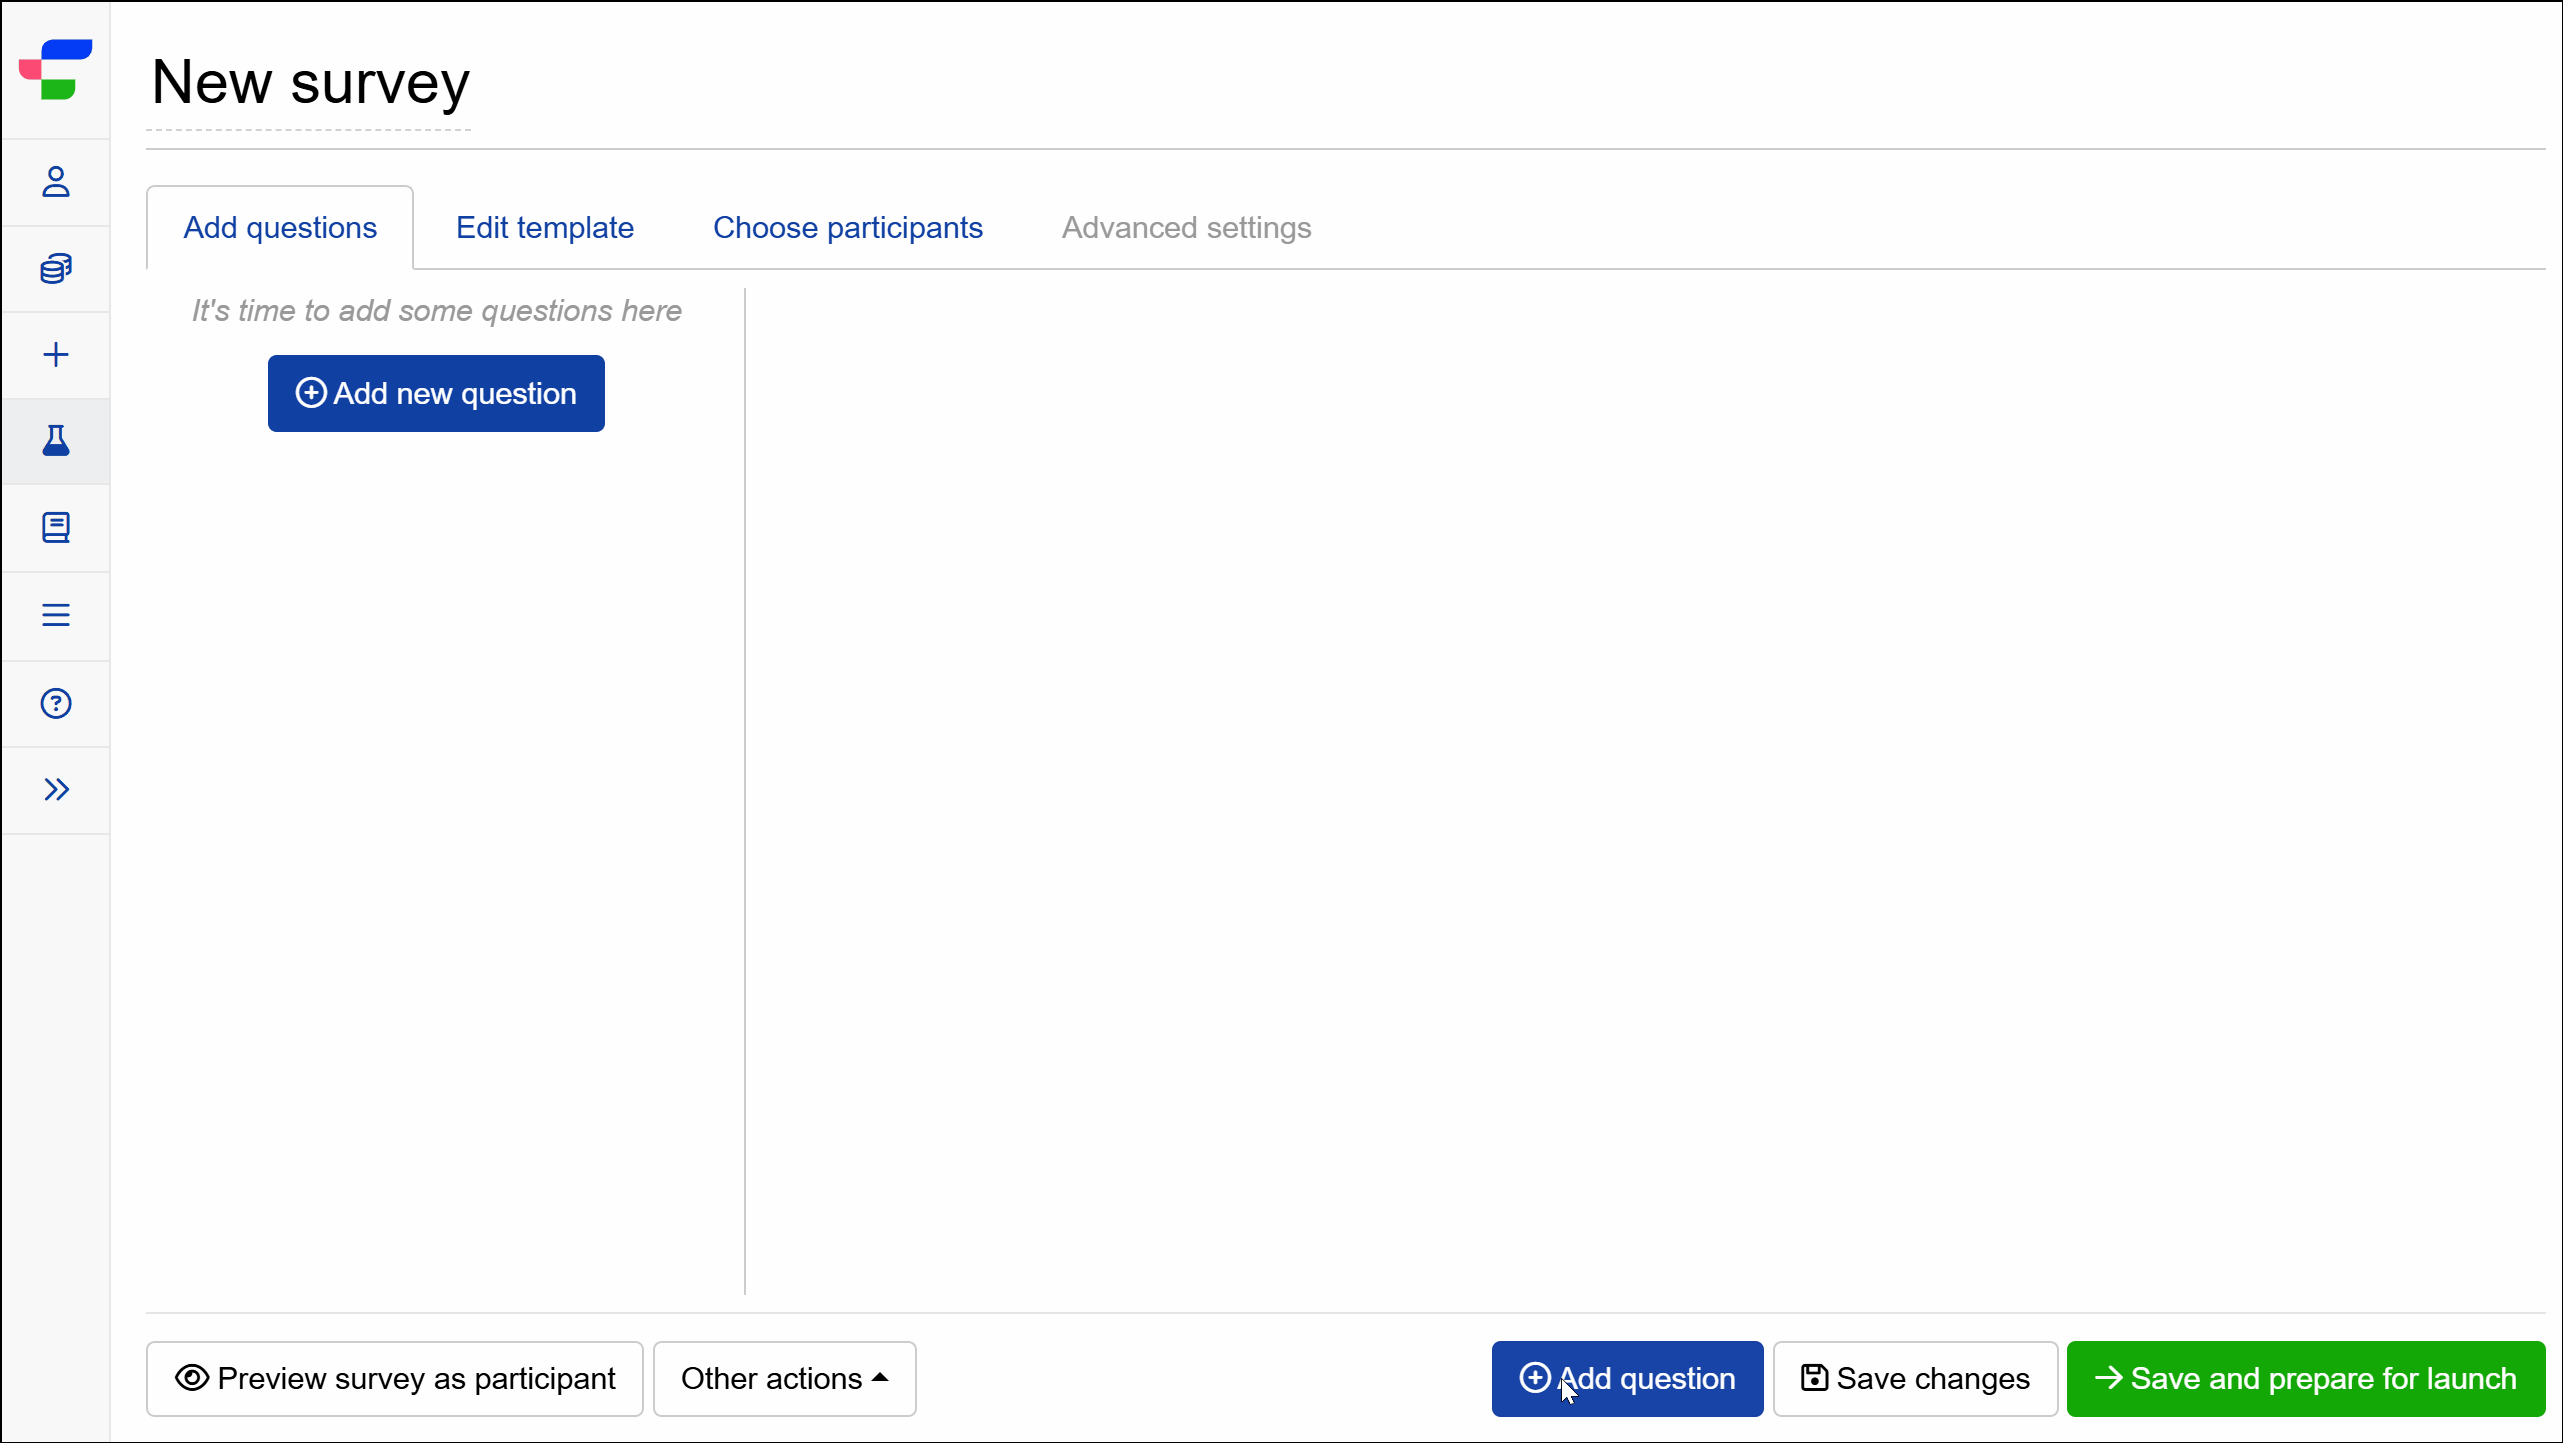Screen dimensions: 2563x1443
Task: Open the hamburger list sidebar icon
Action: point(56,615)
